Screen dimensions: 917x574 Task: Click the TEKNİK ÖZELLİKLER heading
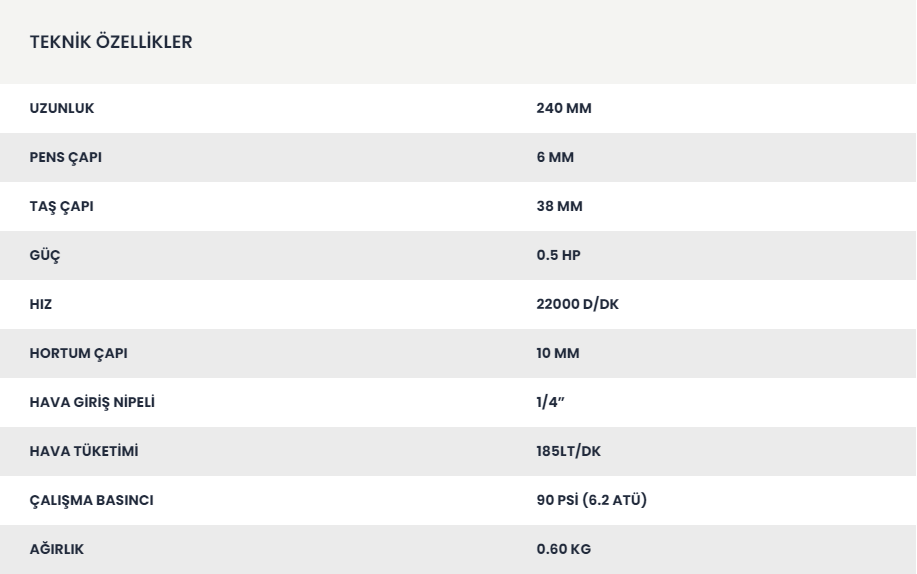[111, 42]
